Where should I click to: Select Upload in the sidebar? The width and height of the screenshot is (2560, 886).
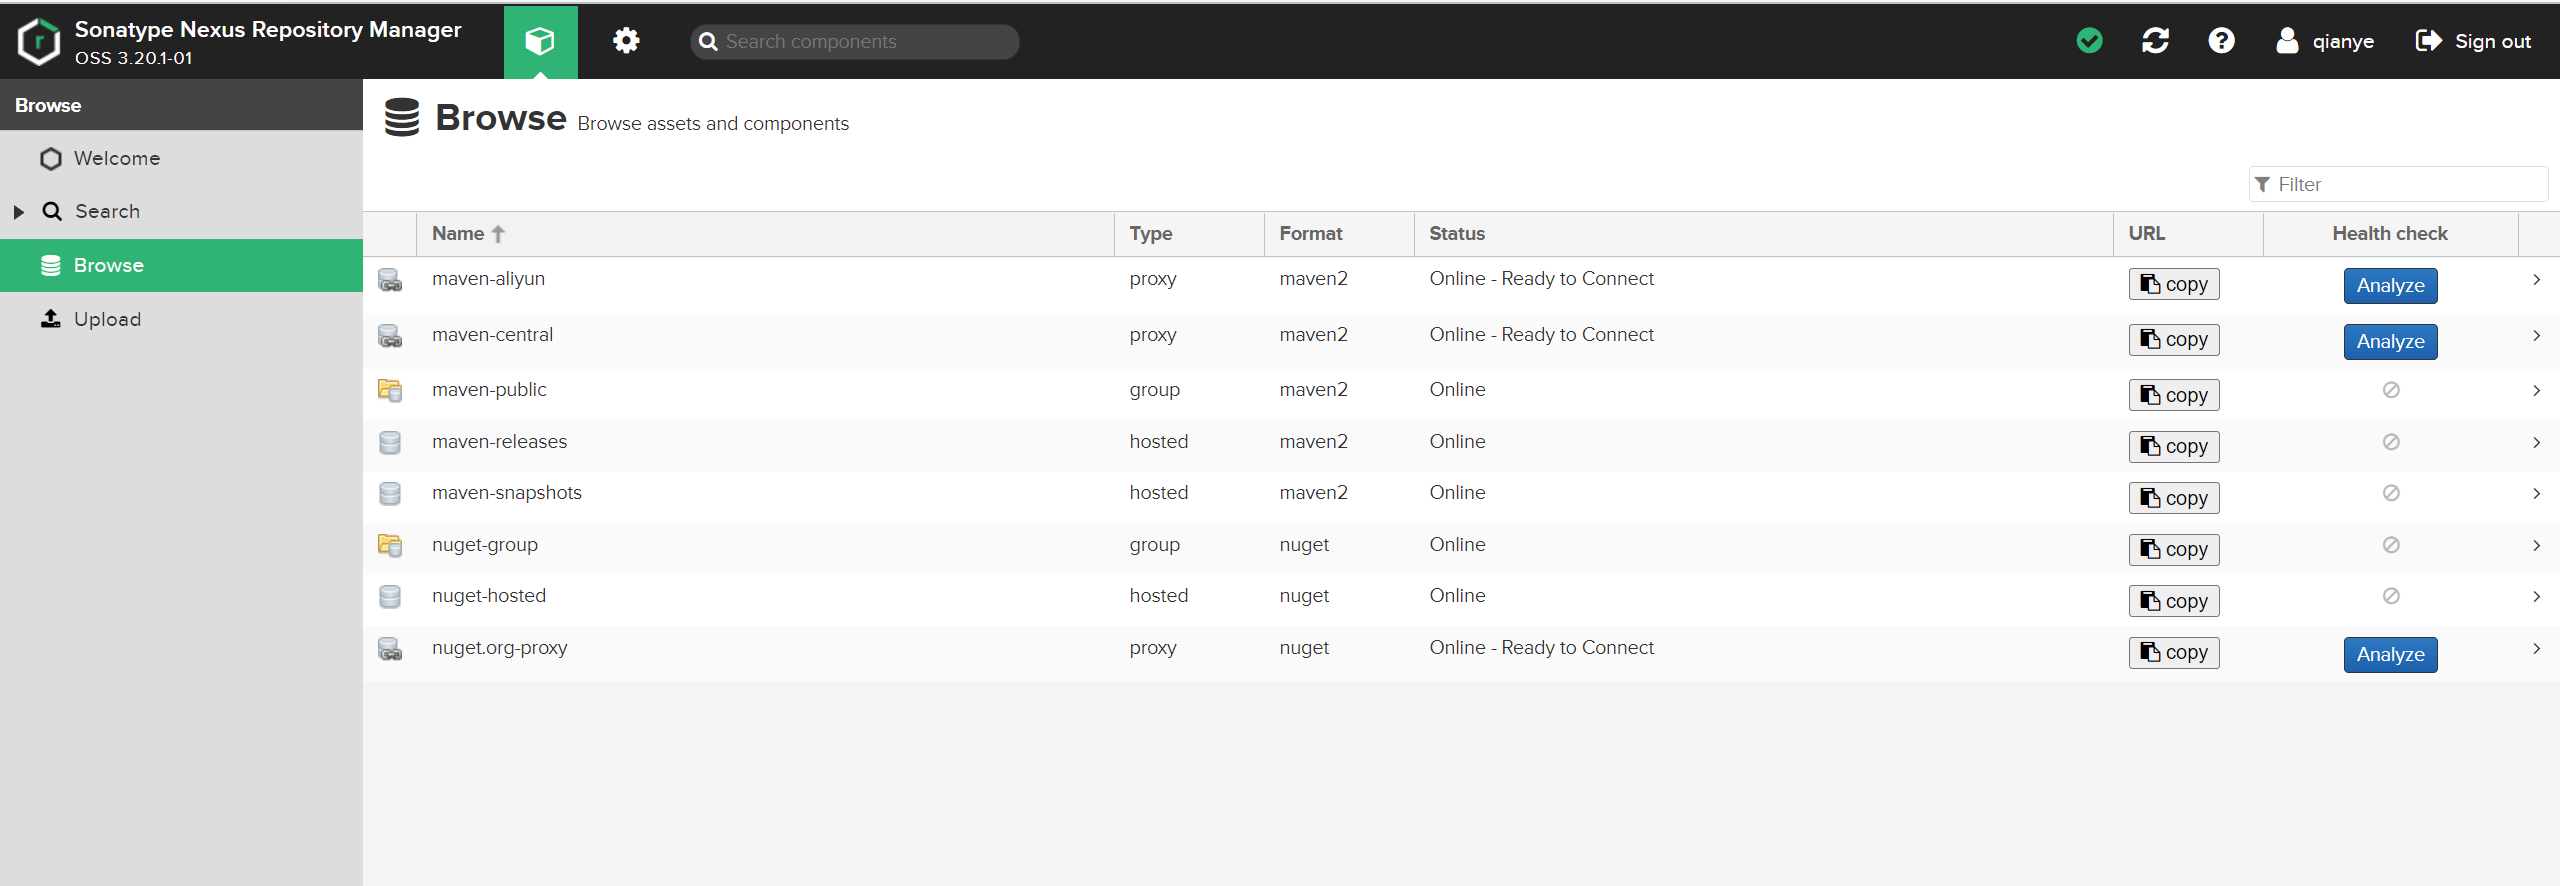[181, 319]
